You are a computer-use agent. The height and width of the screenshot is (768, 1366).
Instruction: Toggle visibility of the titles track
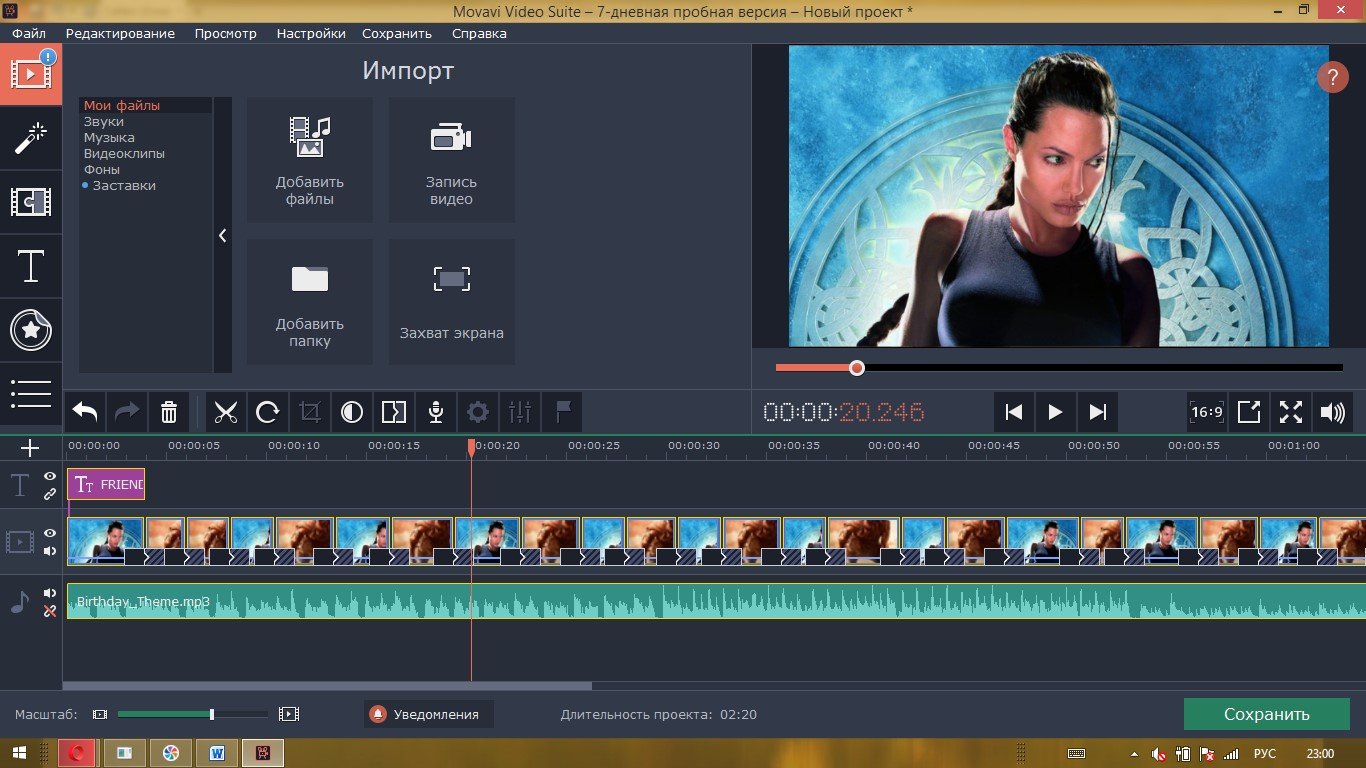click(50, 477)
